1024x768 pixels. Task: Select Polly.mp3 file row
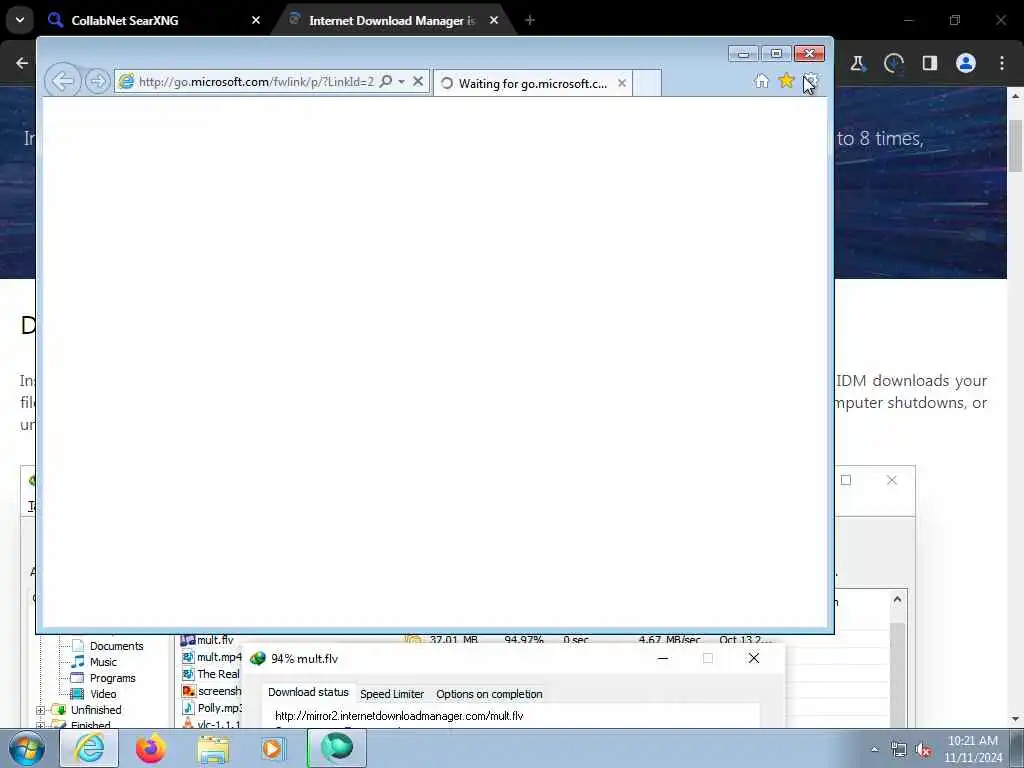212,708
